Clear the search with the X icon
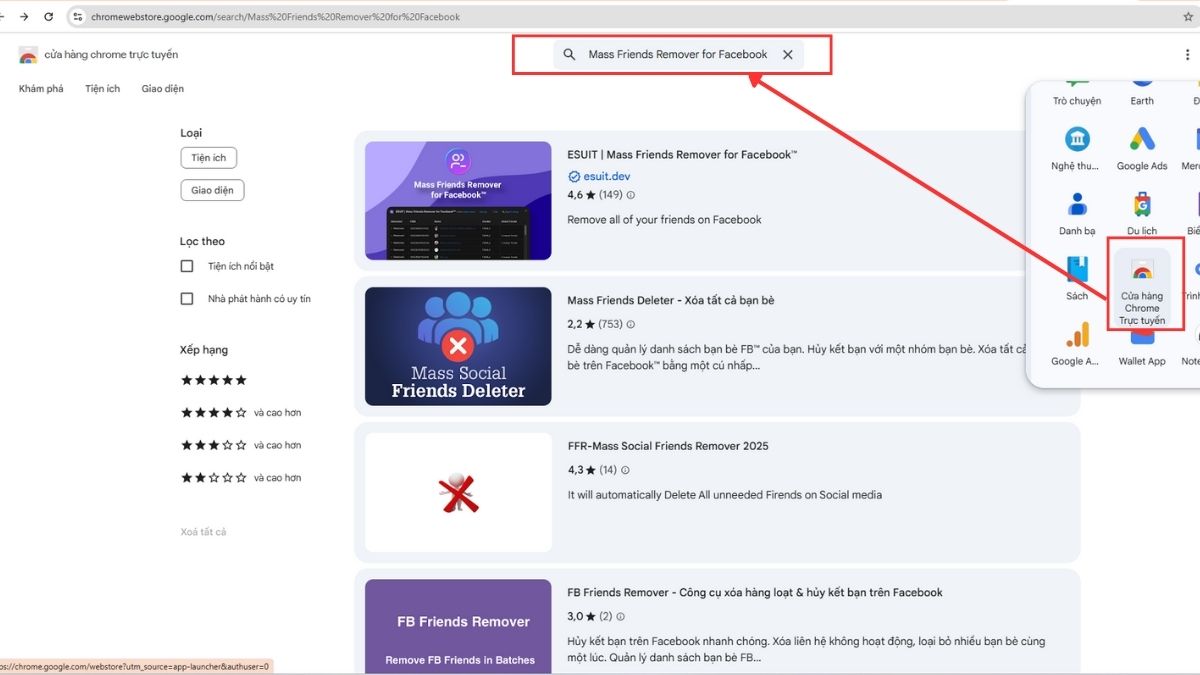The height and width of the screenshot is (675, 1200). pos(788,55)
